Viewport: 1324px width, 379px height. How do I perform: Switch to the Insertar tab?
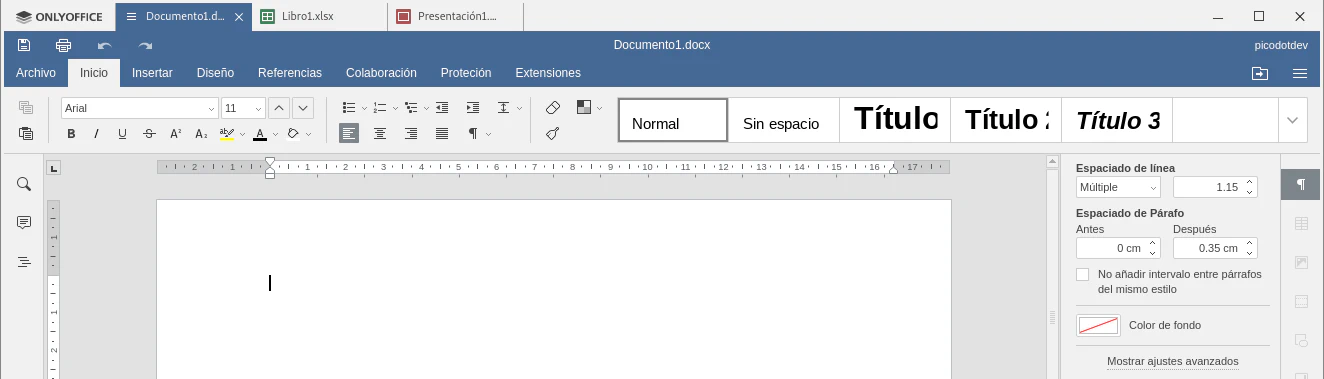[152, 73]
